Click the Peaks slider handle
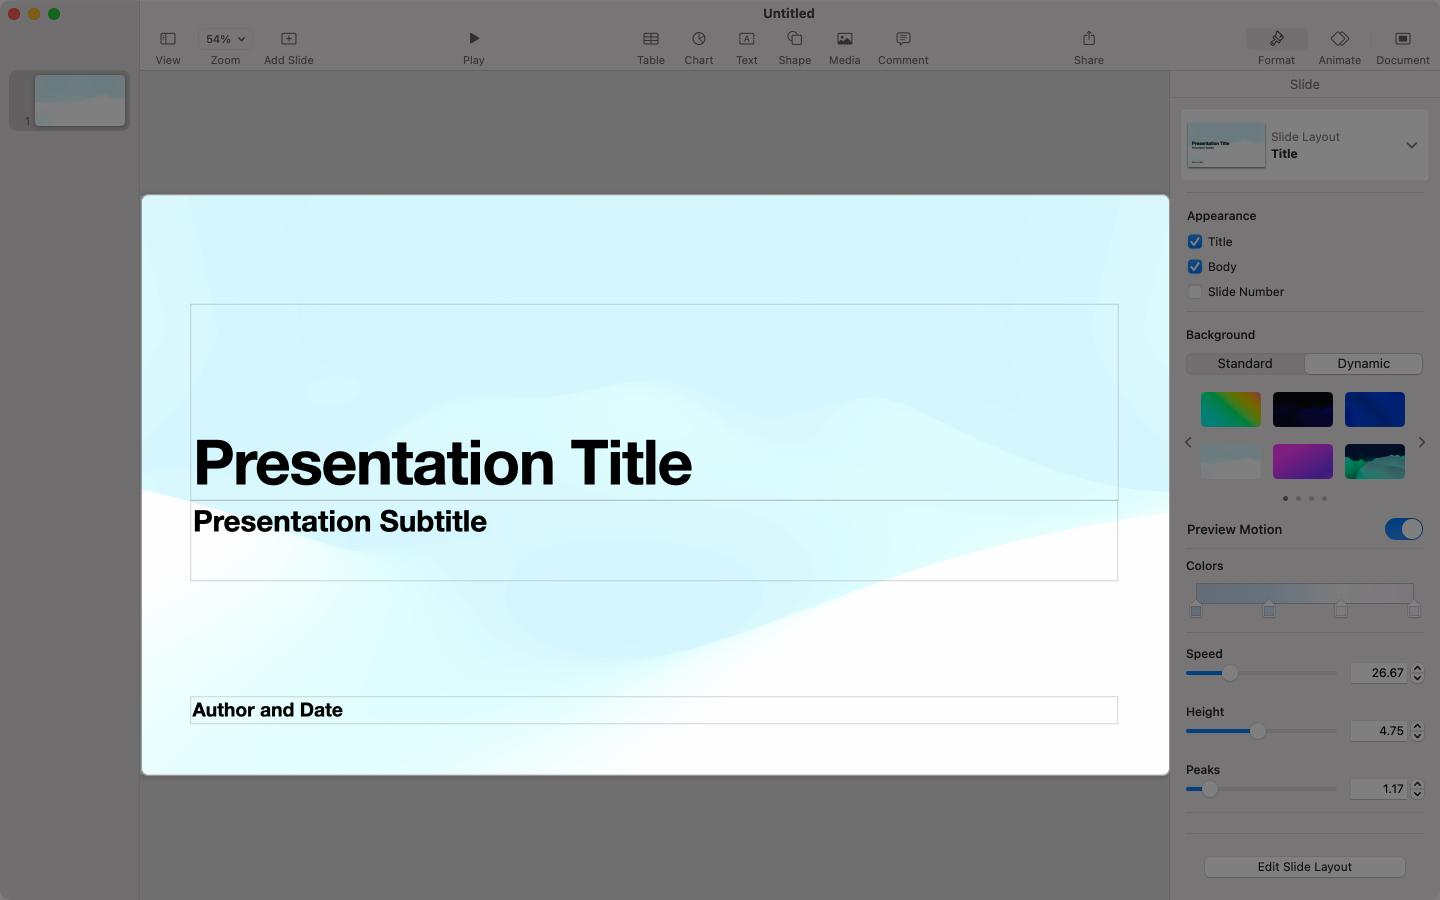This screenshot has width=1440, height=900. (1210, 789)
